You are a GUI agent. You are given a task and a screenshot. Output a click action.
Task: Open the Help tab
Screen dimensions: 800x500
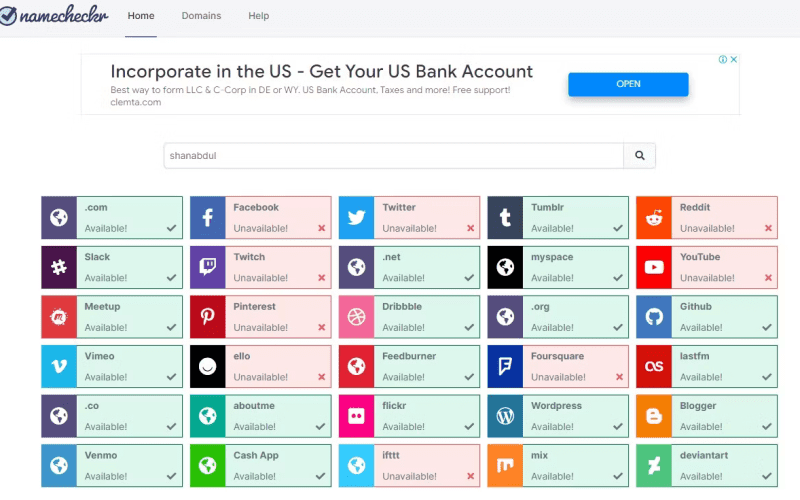coord(259,16)
